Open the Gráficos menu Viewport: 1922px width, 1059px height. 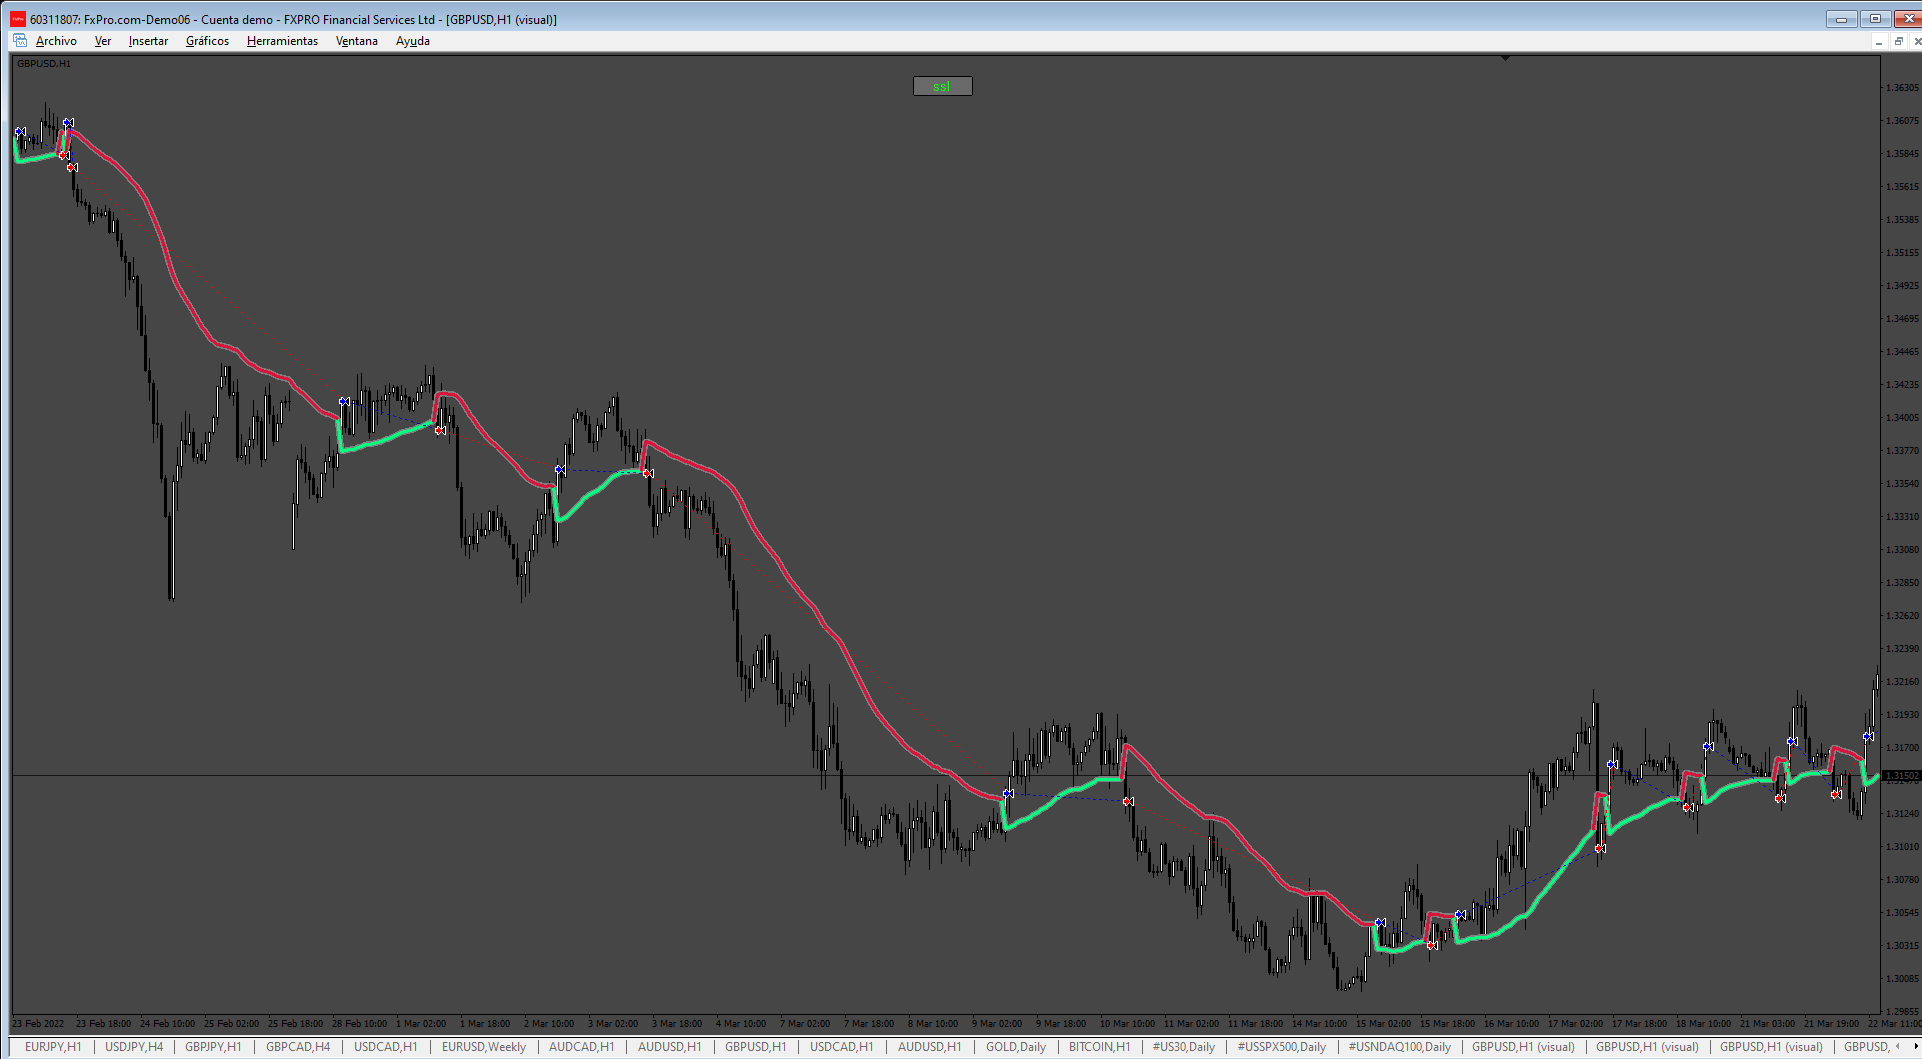point(207,41)
